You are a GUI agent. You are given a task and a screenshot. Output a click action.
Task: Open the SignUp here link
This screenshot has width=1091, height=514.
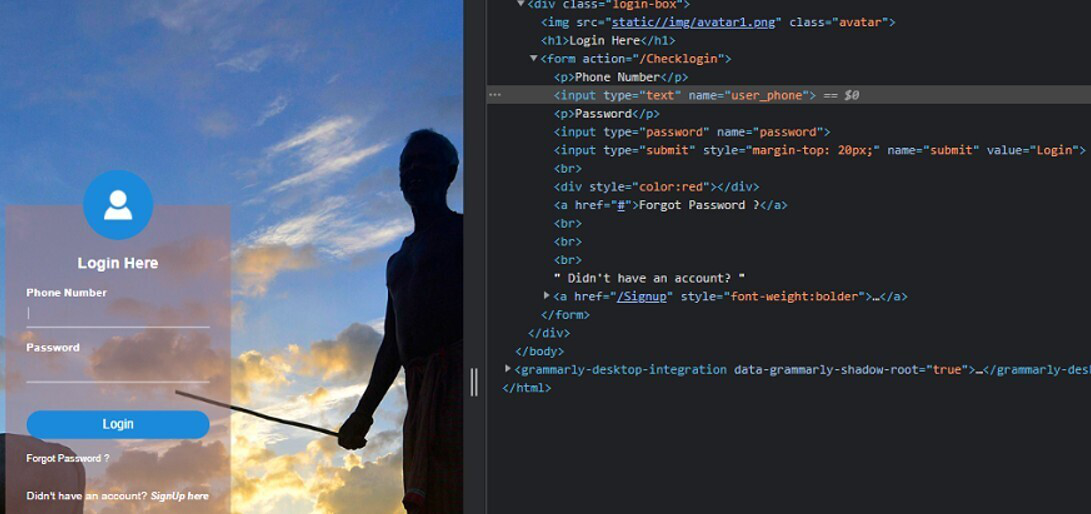click(x=180, y=496)
